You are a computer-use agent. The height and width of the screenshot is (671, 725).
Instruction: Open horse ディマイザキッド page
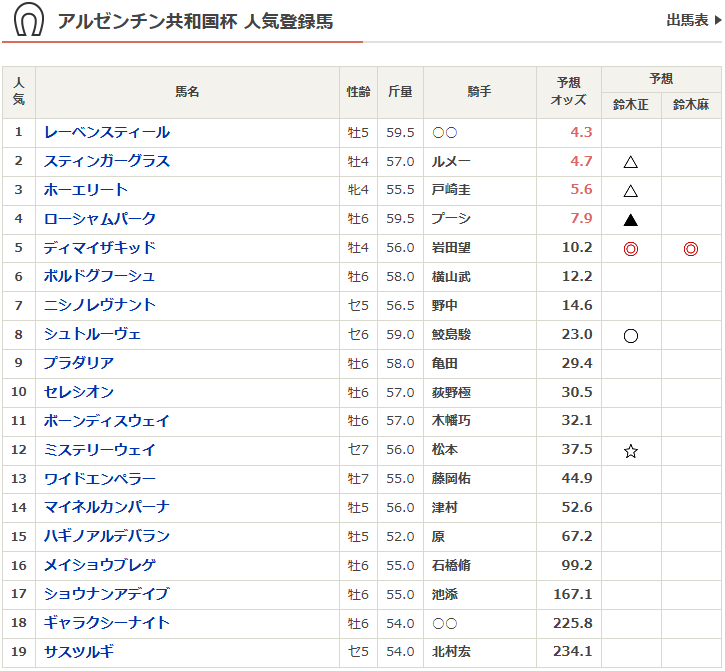coord(100,248)
